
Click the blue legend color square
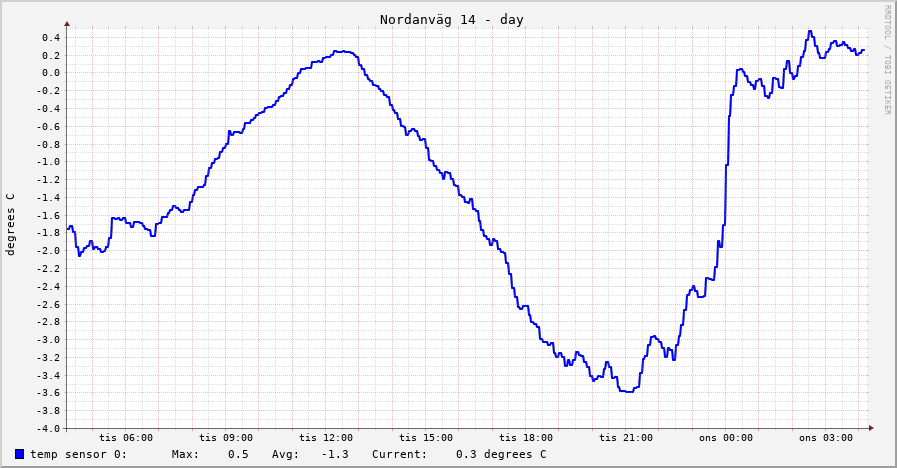coord(20,454)
